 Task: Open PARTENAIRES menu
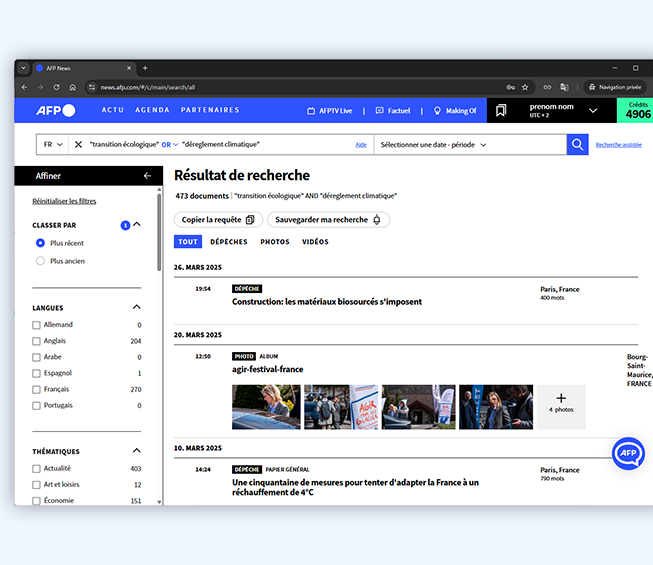coord(210,110)
